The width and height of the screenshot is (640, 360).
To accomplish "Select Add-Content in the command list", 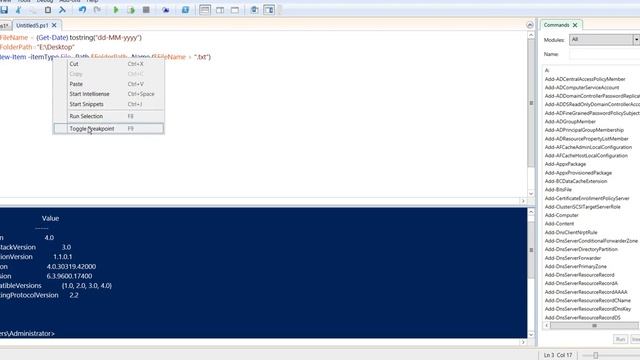I will [559, 224].
